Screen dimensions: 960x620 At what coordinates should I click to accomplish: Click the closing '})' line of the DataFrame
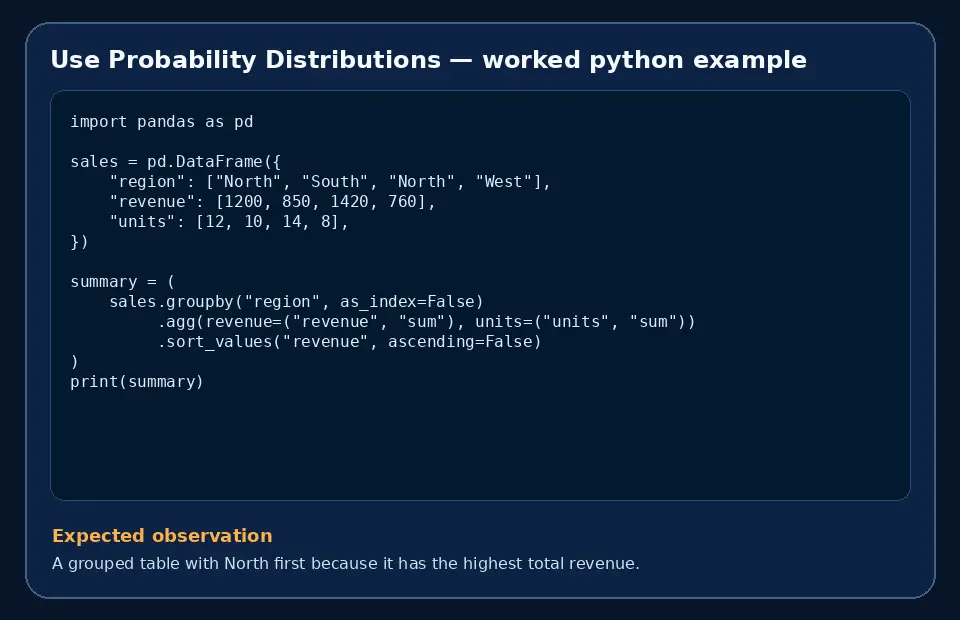80,242
